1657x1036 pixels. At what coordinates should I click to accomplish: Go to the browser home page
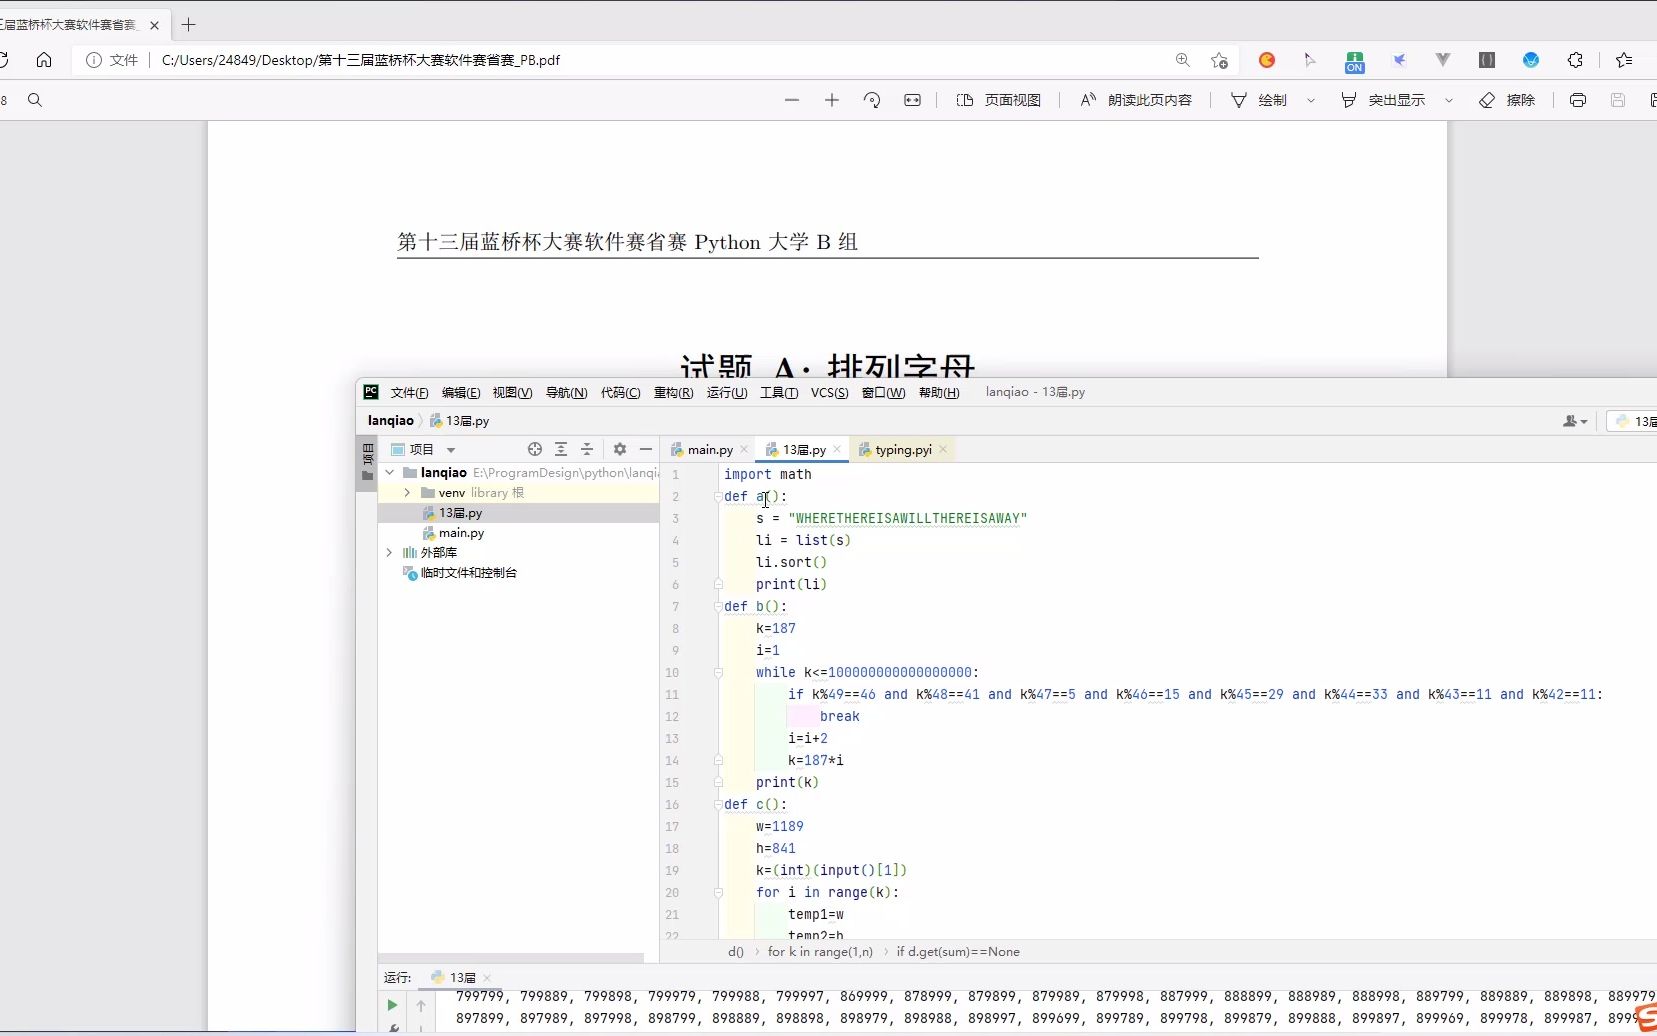44,60
